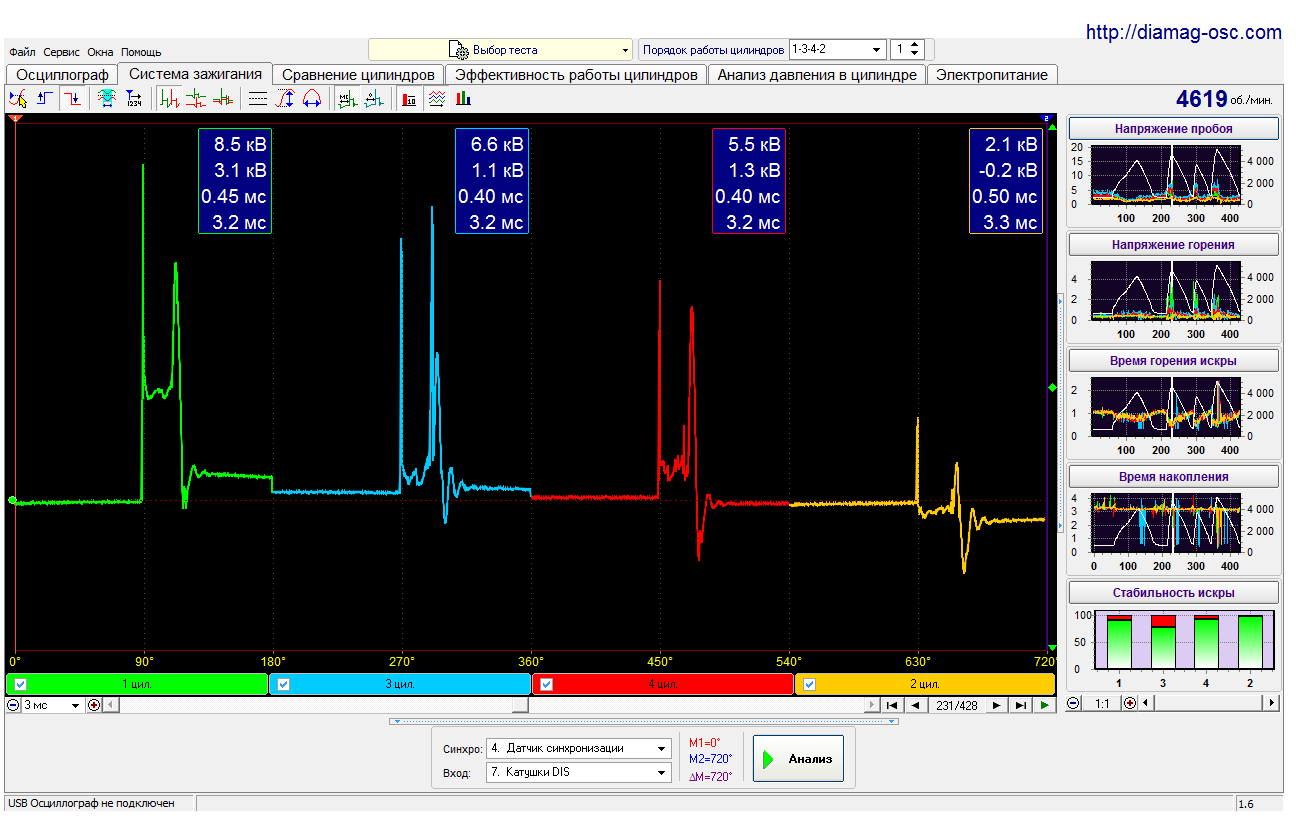
Task: Uncheck the 4 цил. cylinder checkbox
Action: click(x=546, y=684)
